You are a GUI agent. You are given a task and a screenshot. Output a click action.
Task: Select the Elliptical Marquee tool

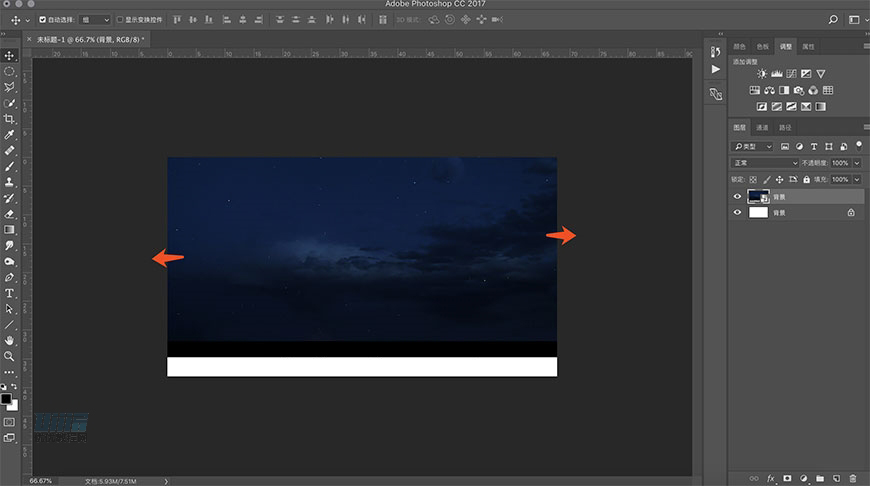point(9,72)
